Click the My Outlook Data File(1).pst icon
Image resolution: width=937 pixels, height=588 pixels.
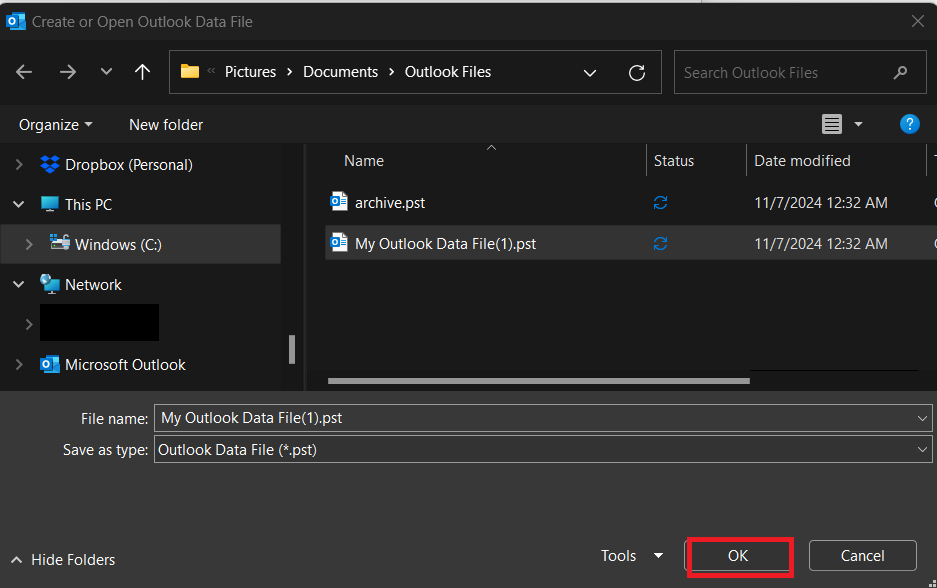coord(339,242)
